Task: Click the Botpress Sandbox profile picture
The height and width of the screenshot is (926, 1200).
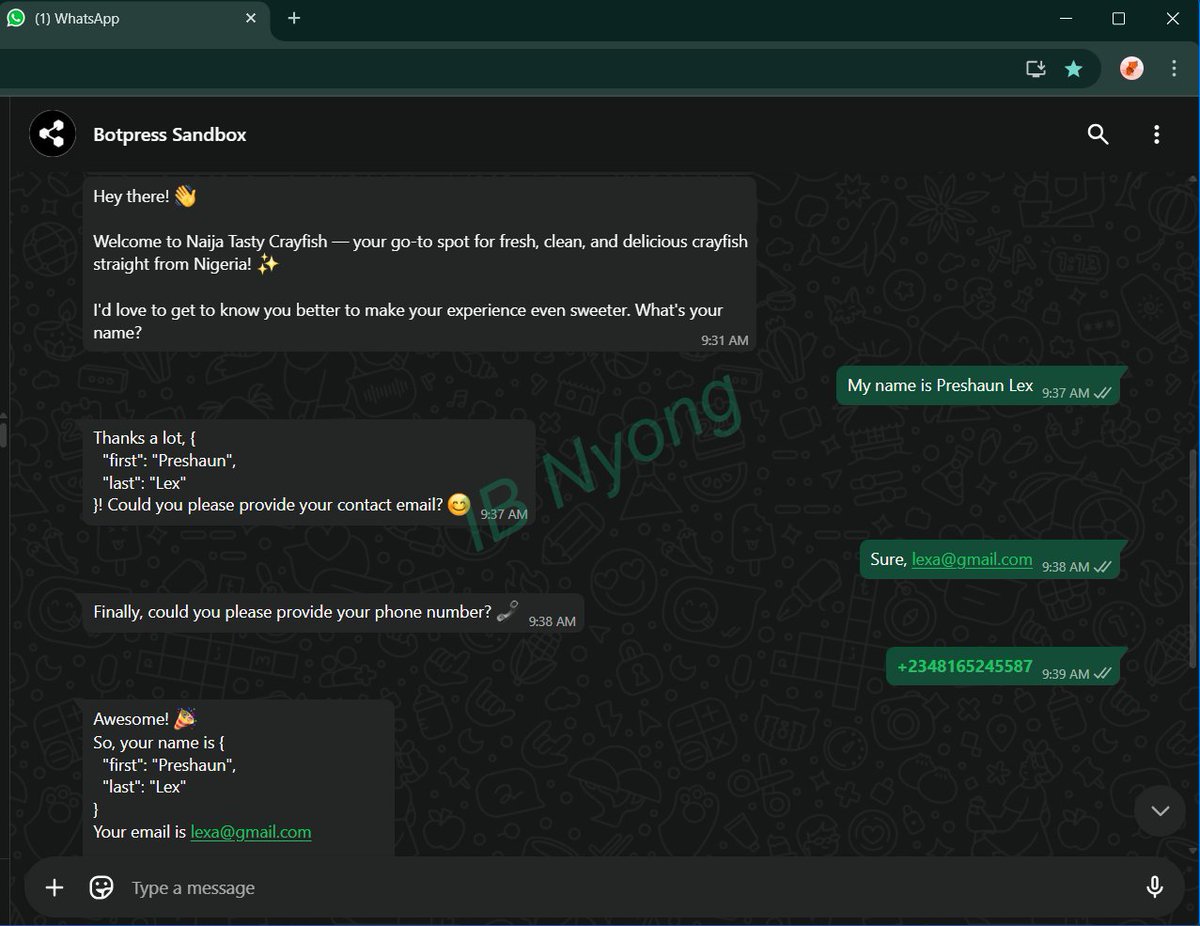Action: point(52,133)
